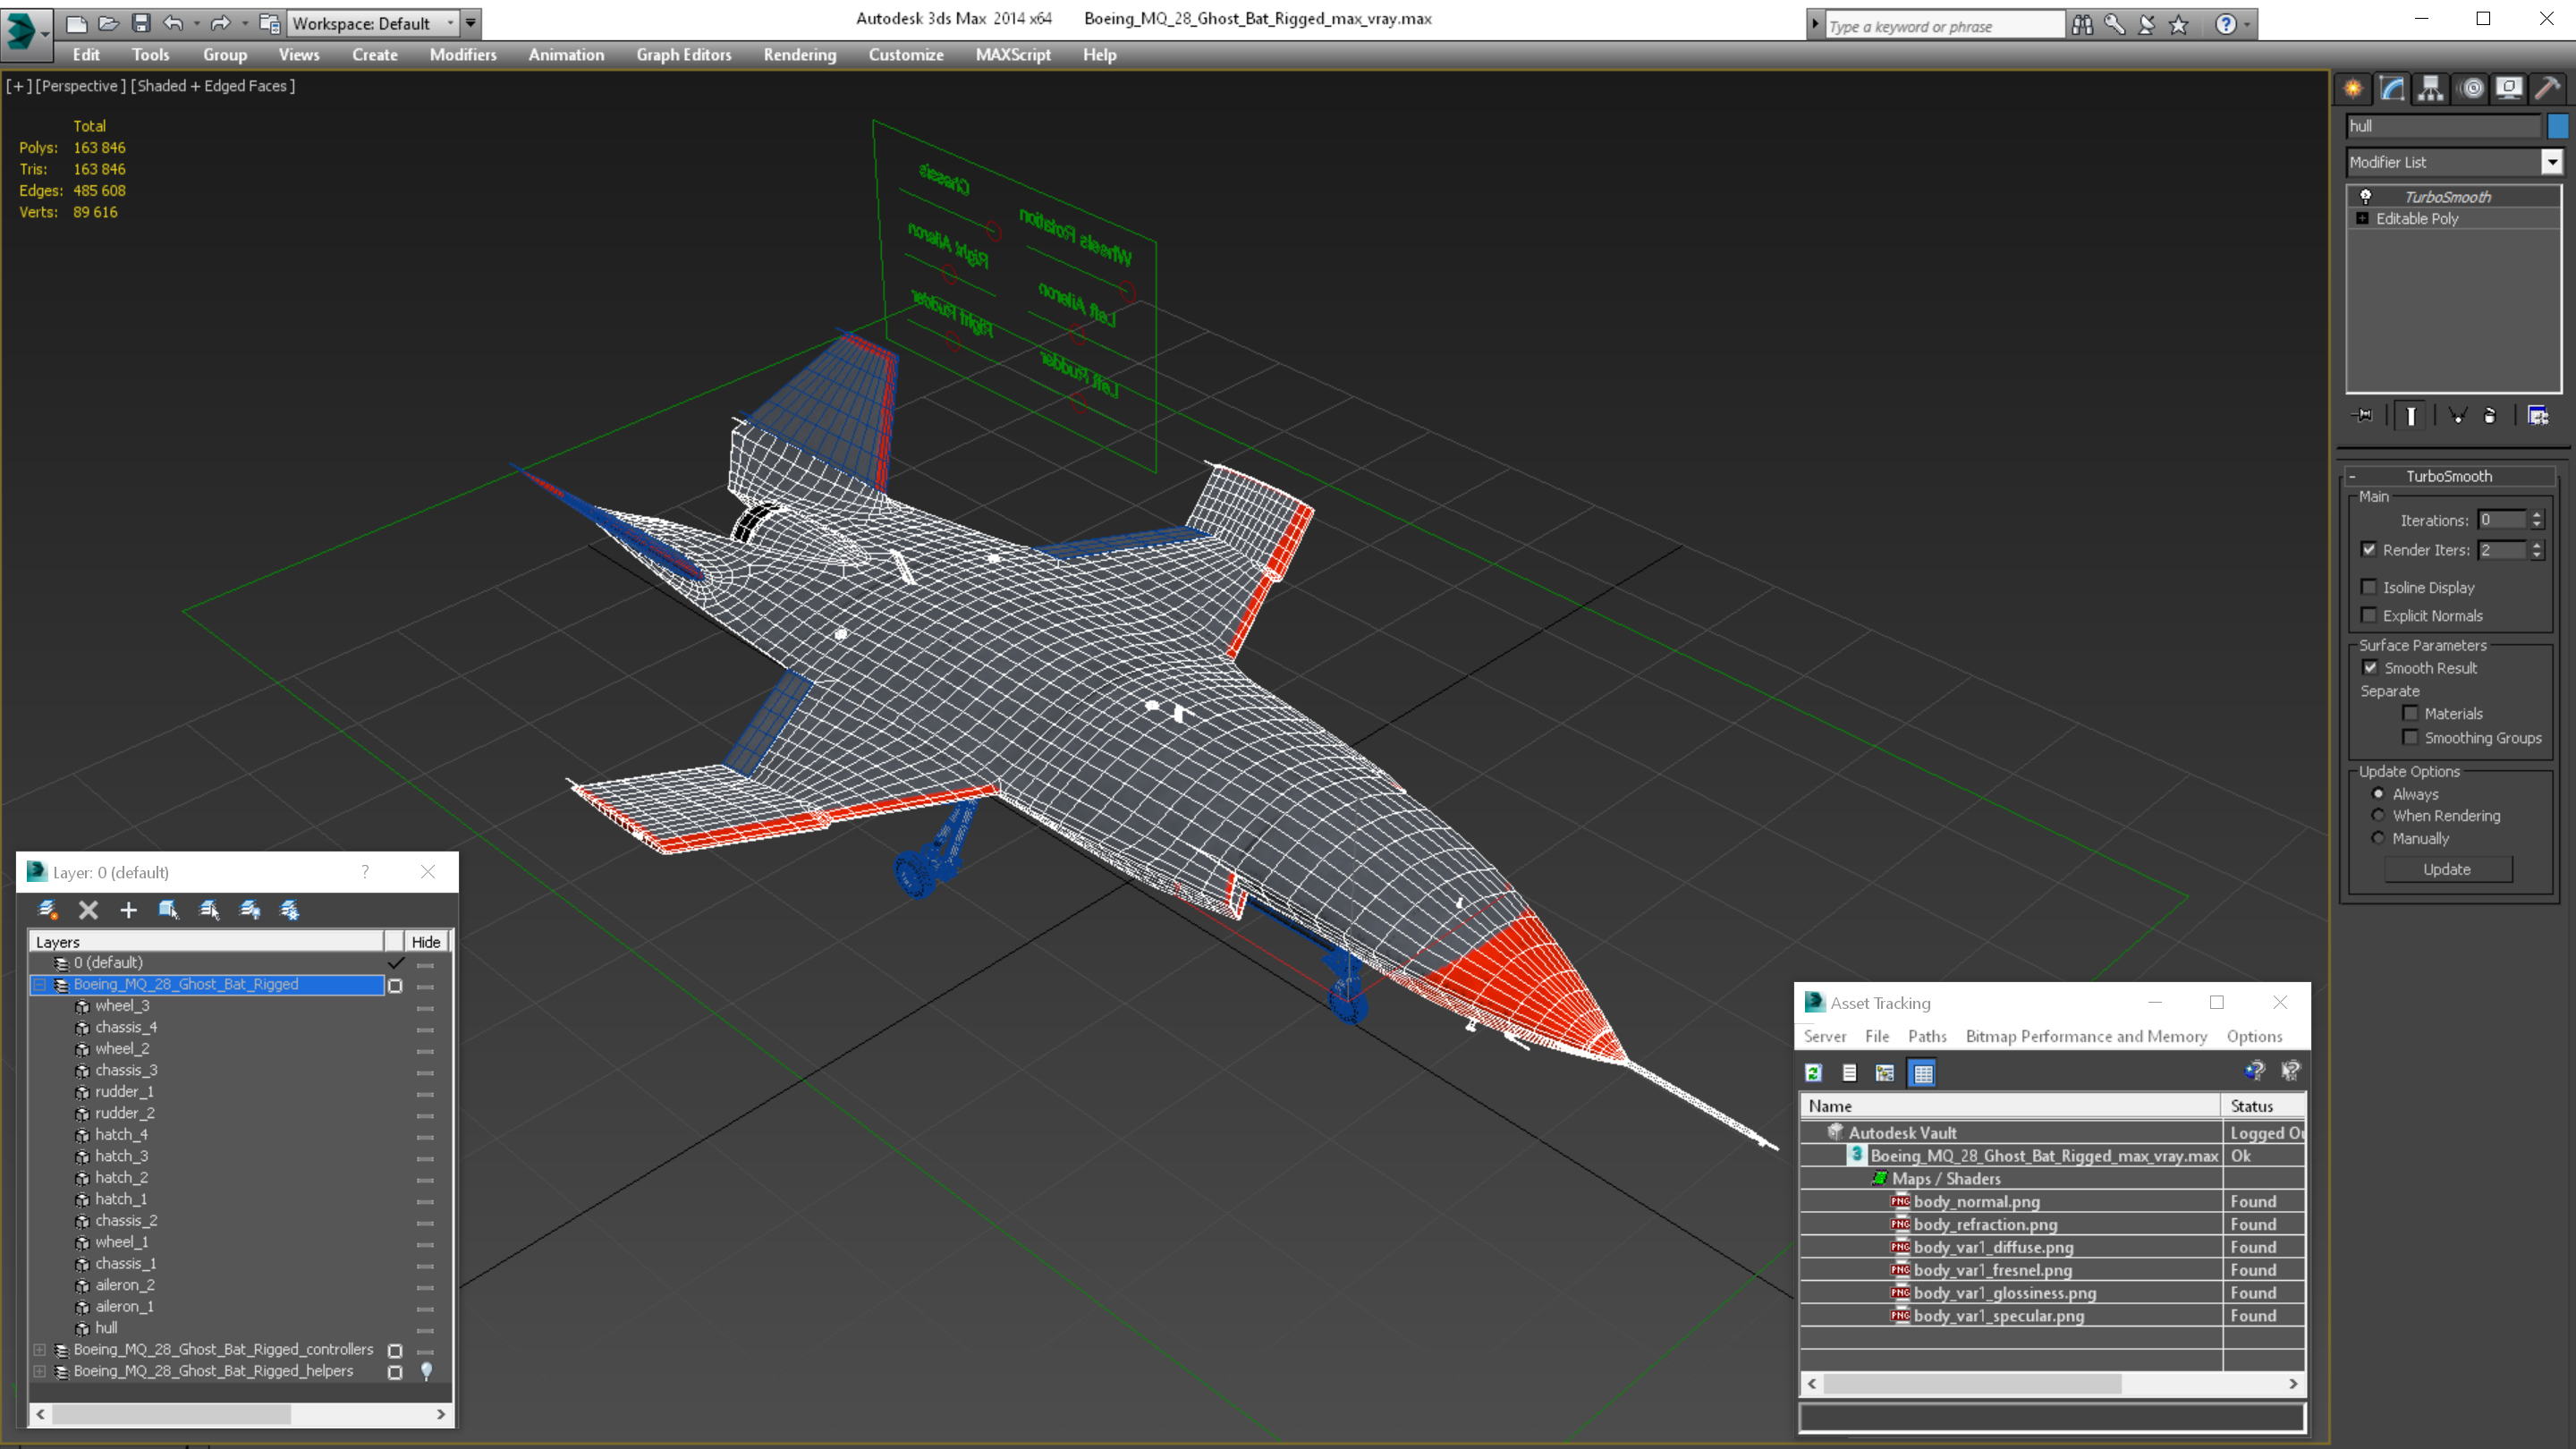Expand the Editable Poly stack entry
The width and height of the screenshot is (2576, 1449).
[2362, 218]
